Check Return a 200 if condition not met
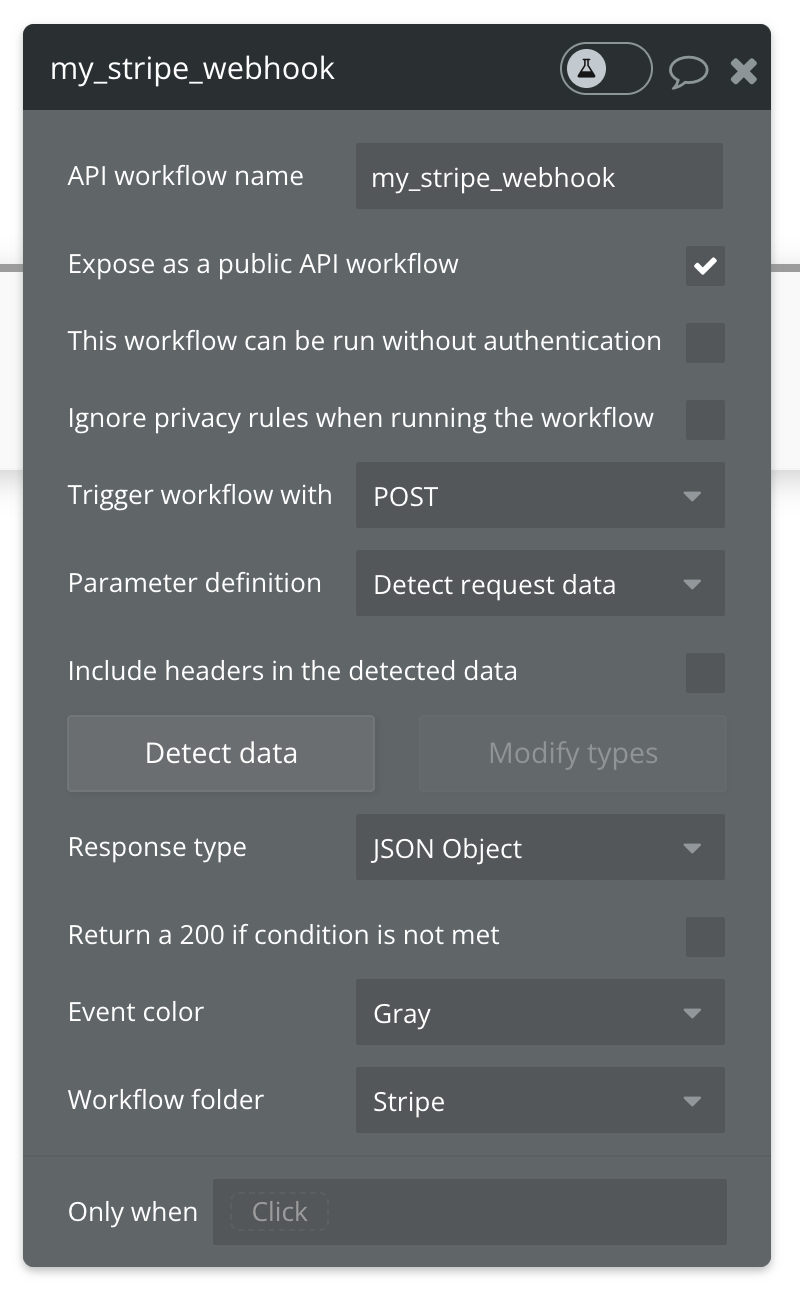 705,937
